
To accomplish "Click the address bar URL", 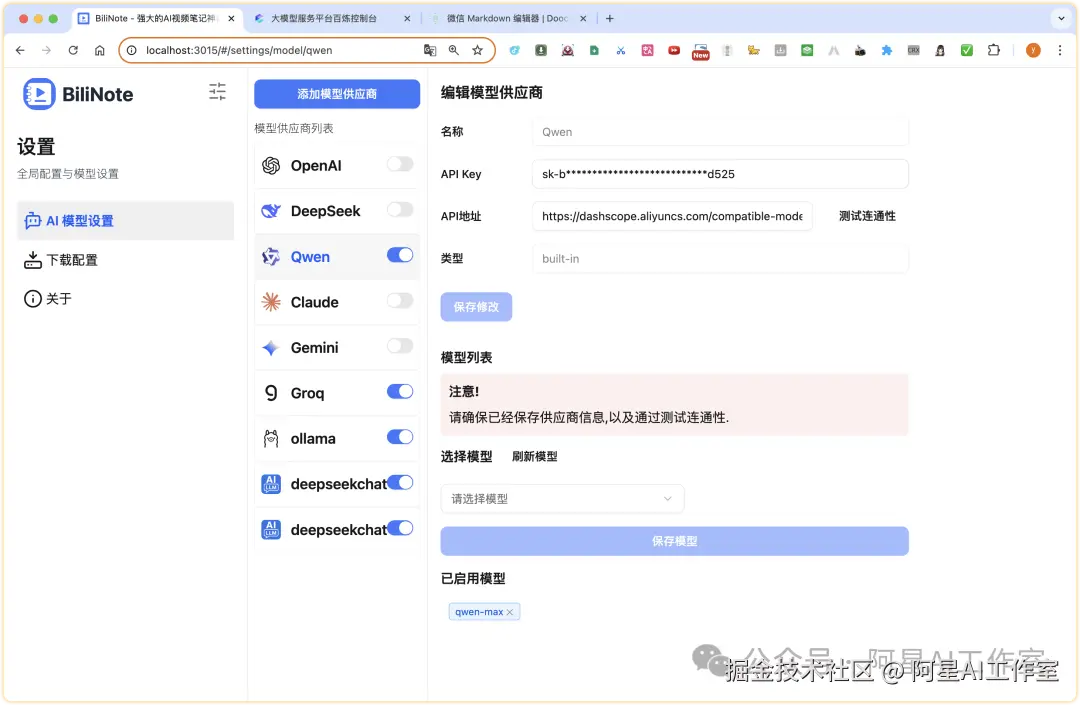I will pos(239,50).
